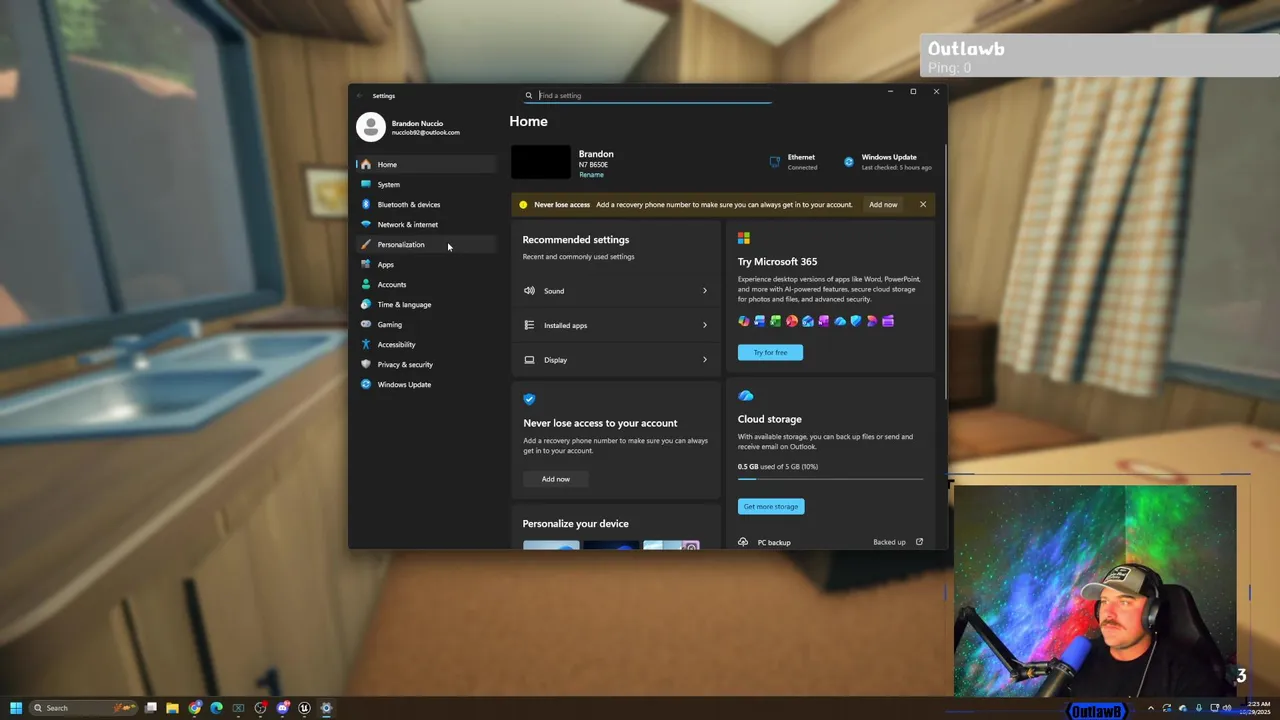Open Discord from the taskbar

pos(283,708)
